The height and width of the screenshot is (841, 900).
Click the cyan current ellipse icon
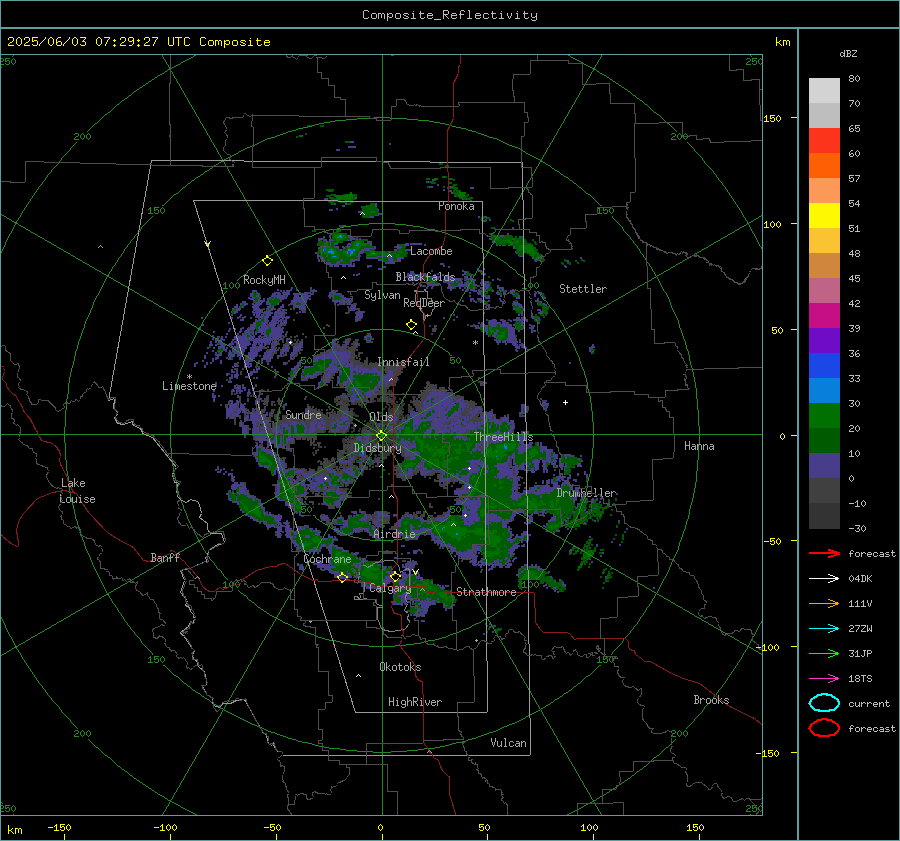pyautogui.click(x=824, y=703)
